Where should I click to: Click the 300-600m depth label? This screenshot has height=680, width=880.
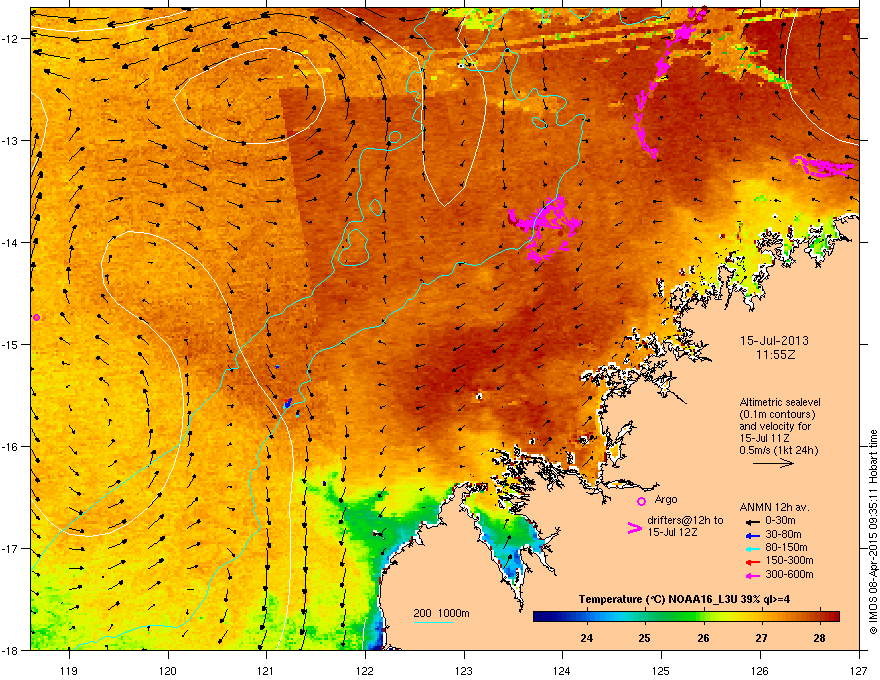point(789,575)
